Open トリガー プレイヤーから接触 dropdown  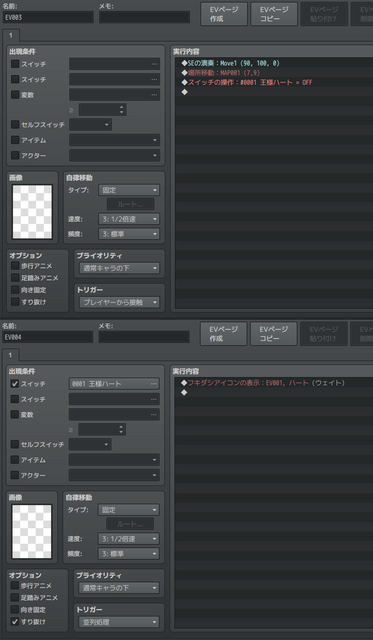[120, 302]
